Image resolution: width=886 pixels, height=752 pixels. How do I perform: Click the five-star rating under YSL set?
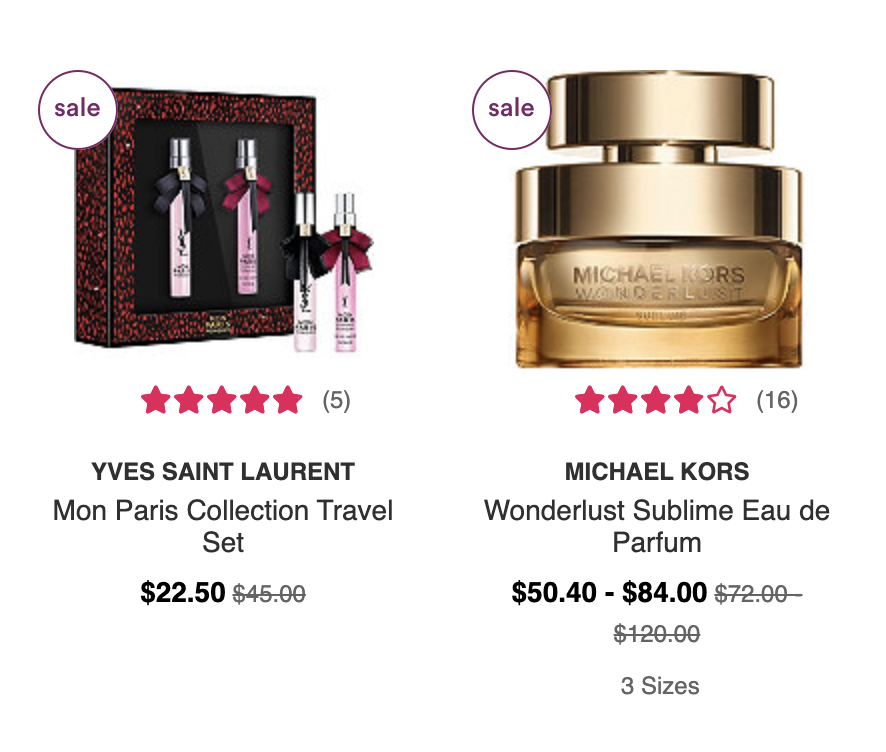click(x=222, y=400)
